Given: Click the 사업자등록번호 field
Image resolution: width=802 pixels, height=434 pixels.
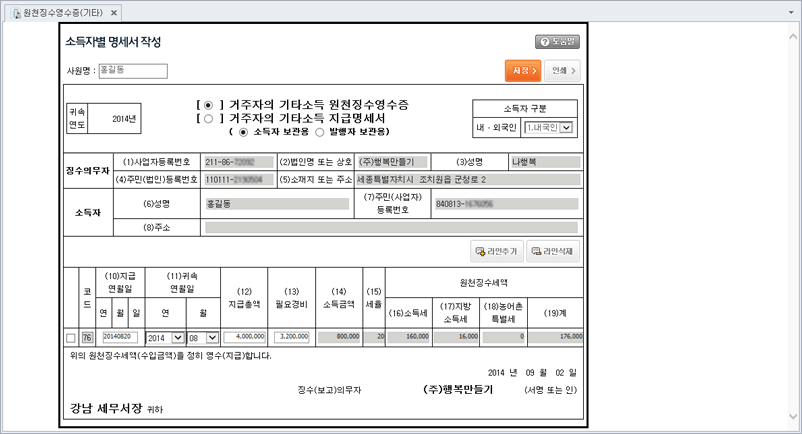Looking at the screenshot, I should tap(239, 162).
